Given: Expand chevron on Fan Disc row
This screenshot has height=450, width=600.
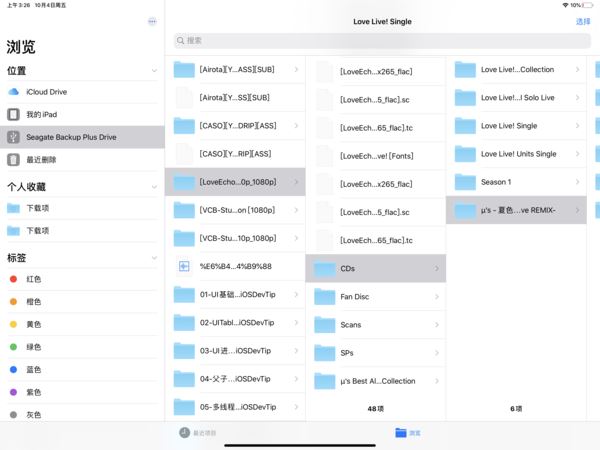Looking at the screenshot, I should (x=437, y=297).
